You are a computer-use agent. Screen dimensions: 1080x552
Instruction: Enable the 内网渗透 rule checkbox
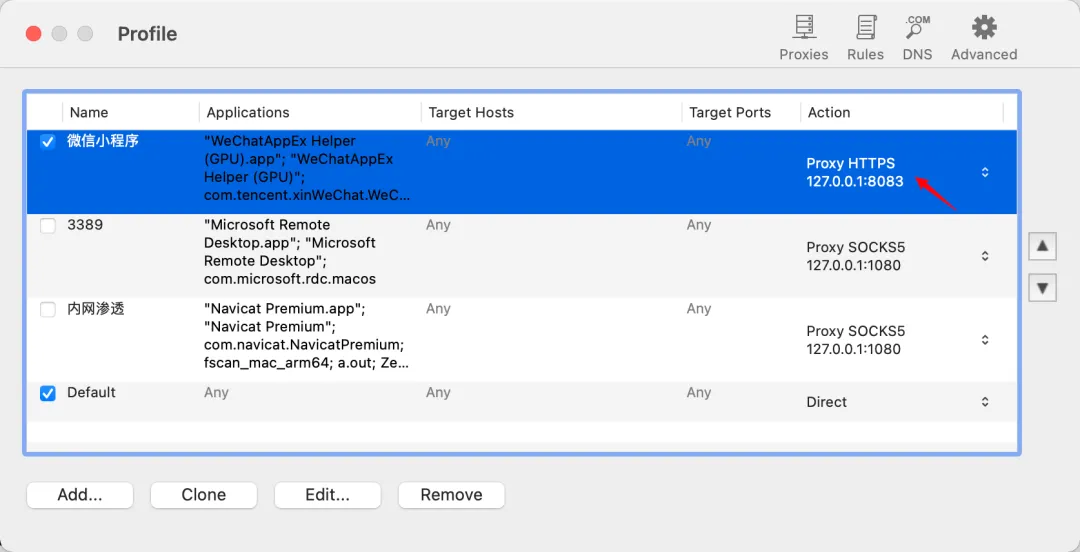click(48, 309)
